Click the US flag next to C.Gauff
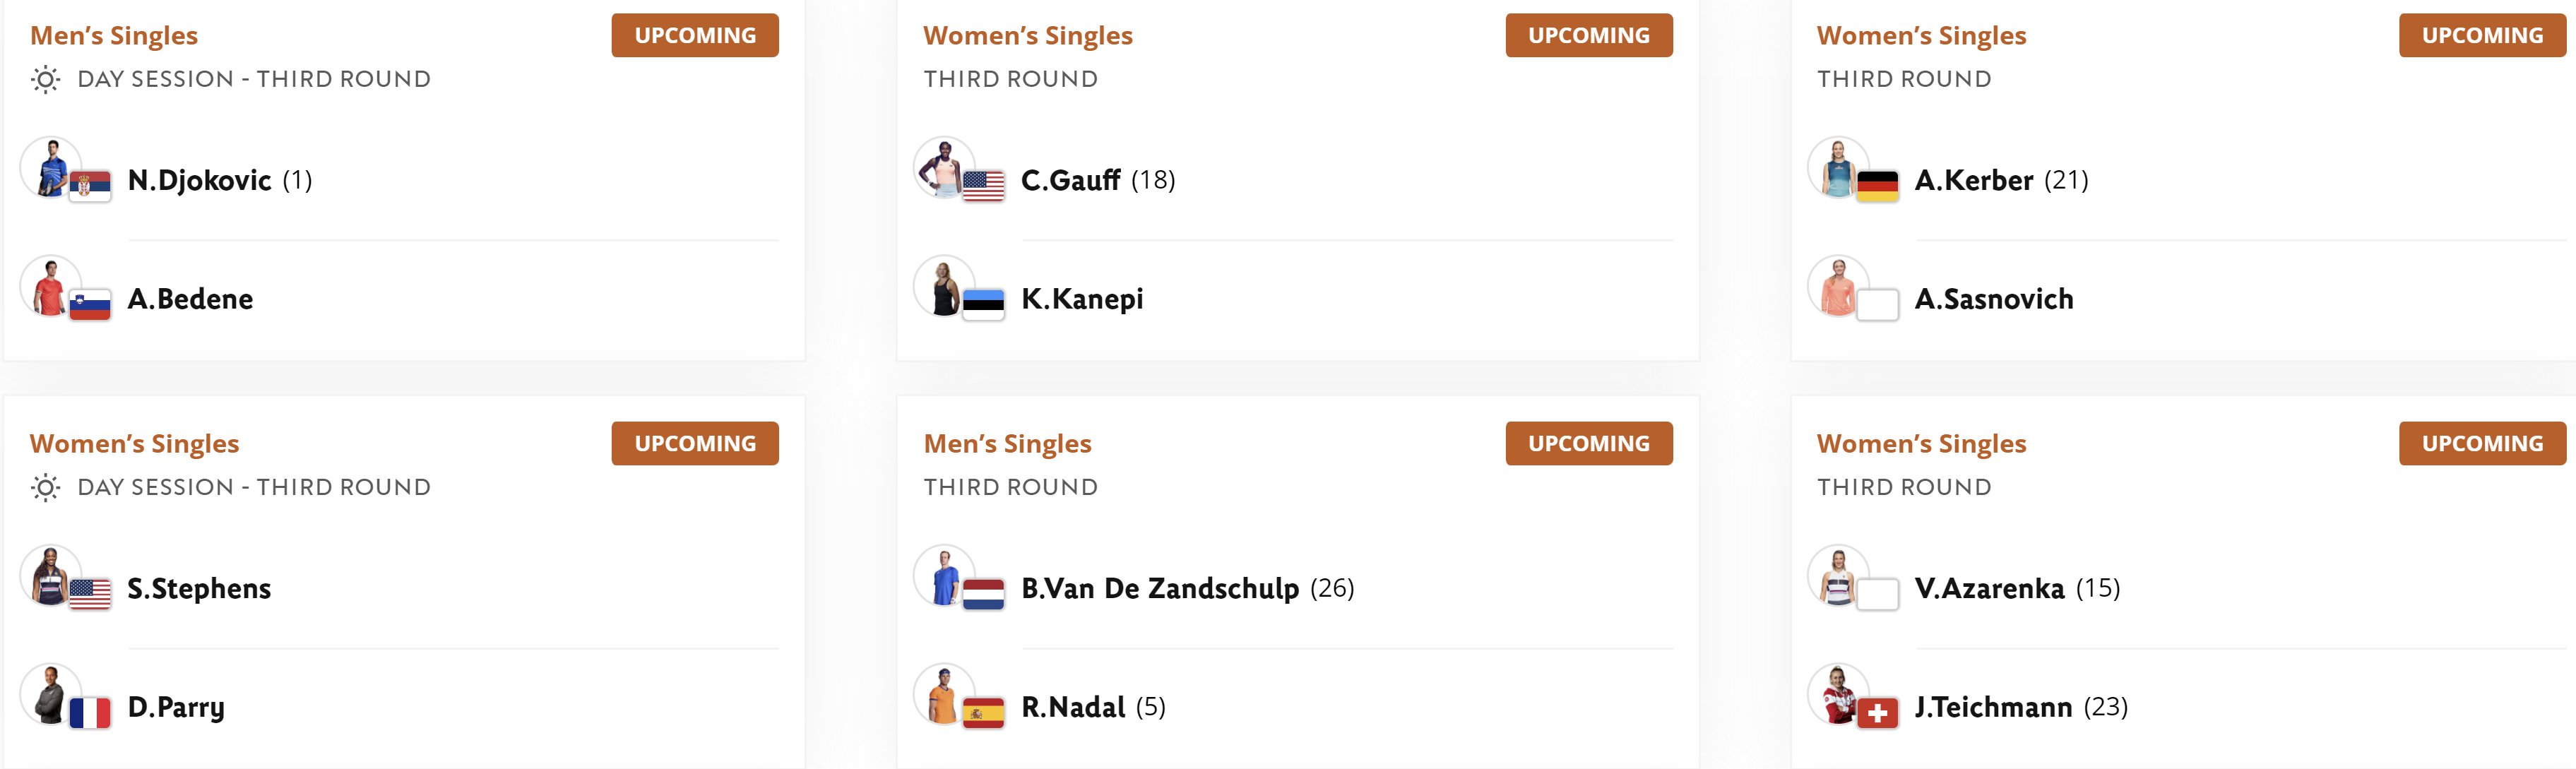Image resolution: width=2576 pixels, height=769 pixels. [x=983, y=186]
